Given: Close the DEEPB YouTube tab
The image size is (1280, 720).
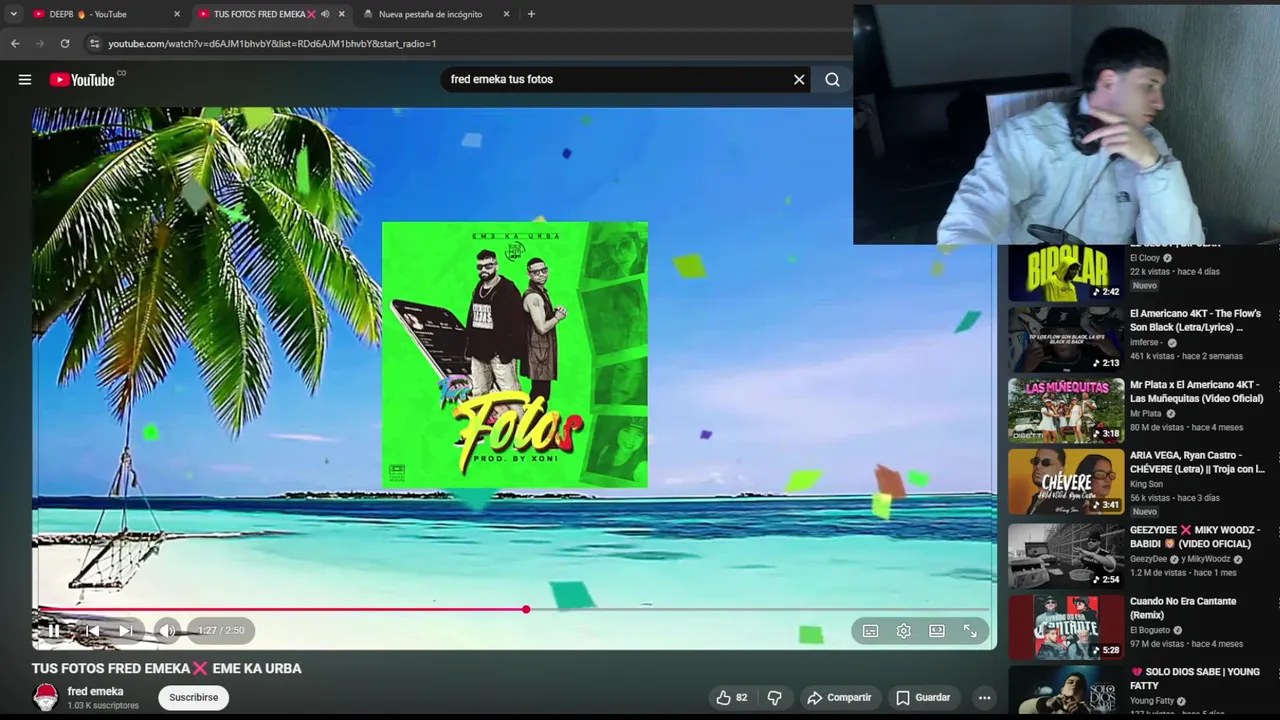Looking at the screenshot, I should coord(177,14).
